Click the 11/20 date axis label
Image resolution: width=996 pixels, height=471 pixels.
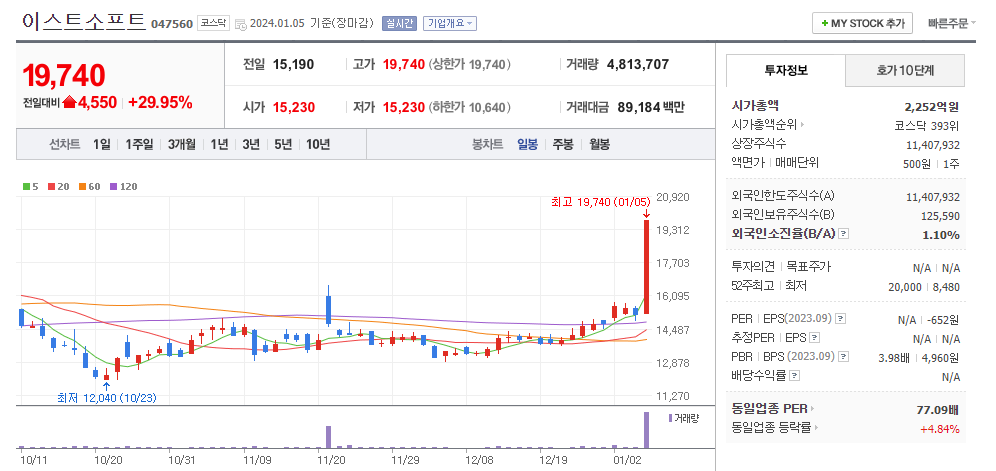pyautogui.click(x=330, y=459)
